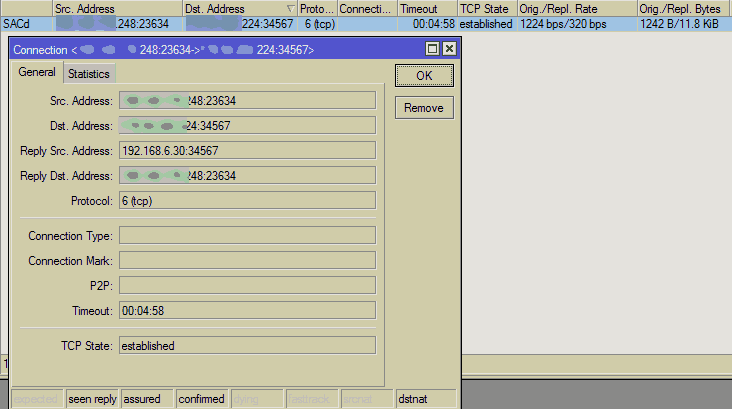Click the Dst. Address sort arrow indicator
Screen dimensions: 732x409
(x=290, y=8)
